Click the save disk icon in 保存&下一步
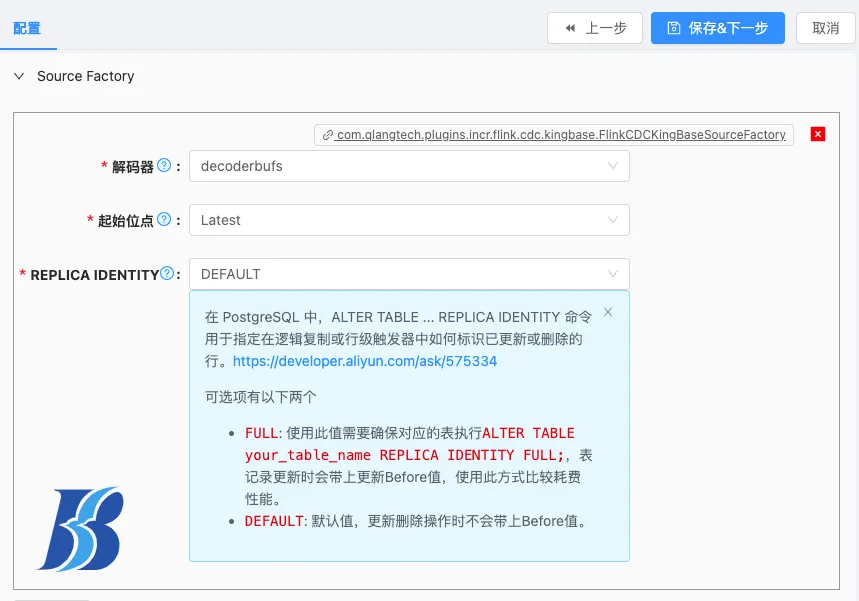This screenshot has width=859, height=601. point(674,28)
